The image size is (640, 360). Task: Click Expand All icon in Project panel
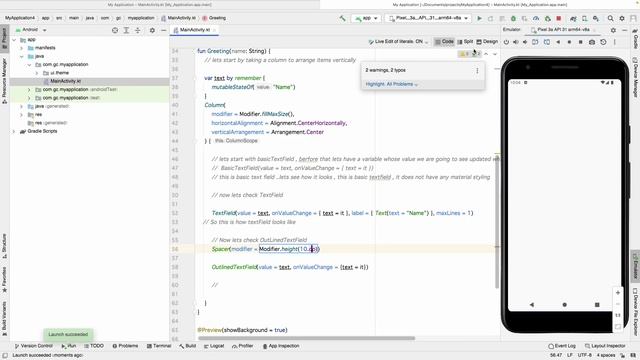(126, 30)
